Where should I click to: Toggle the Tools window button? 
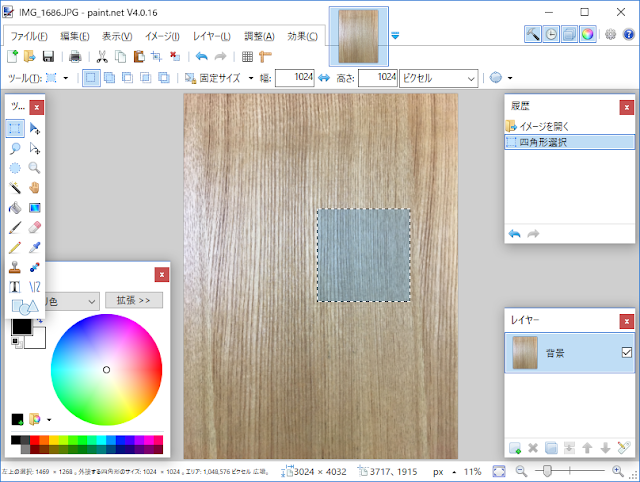tap(533, 34)
